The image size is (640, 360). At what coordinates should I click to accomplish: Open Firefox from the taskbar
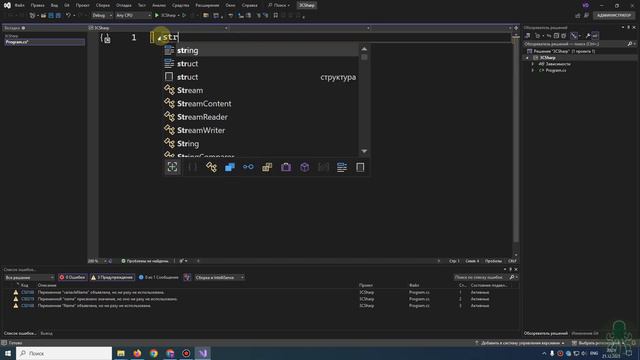137,353
